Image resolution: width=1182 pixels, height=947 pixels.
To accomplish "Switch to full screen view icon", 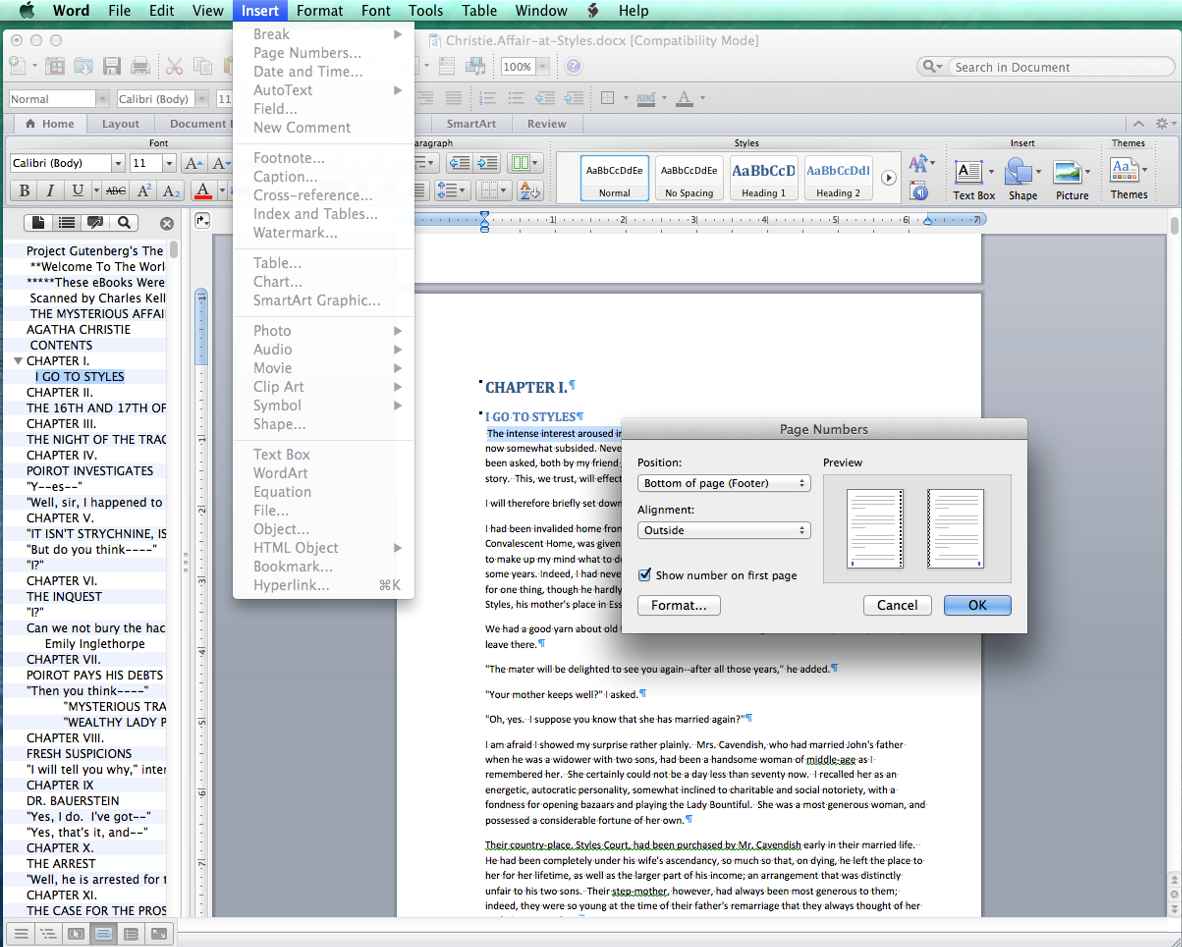I will click(x=158, y=934).
